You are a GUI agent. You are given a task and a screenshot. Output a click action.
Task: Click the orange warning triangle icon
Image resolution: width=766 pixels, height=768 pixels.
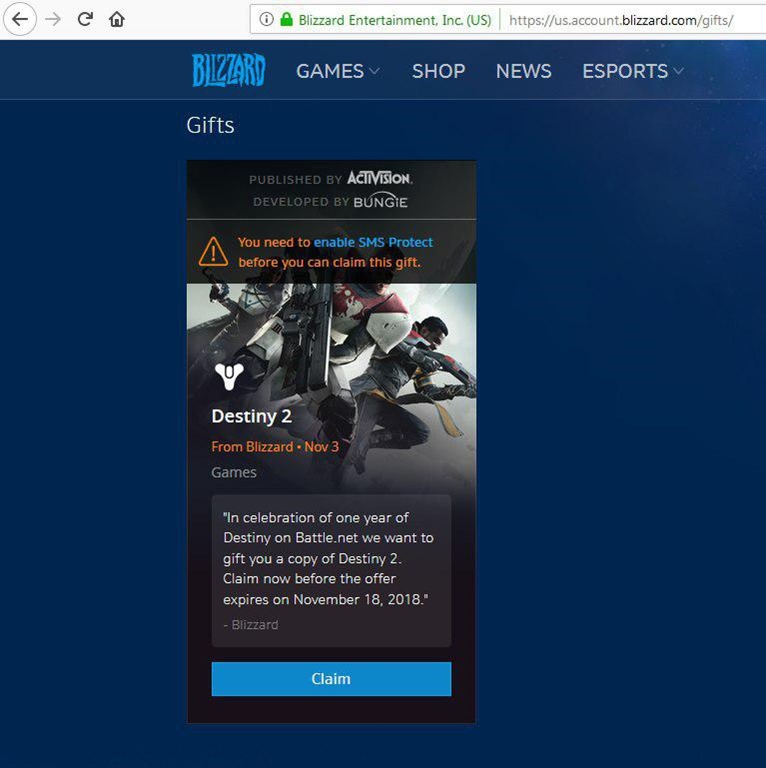tap(213, 252)
